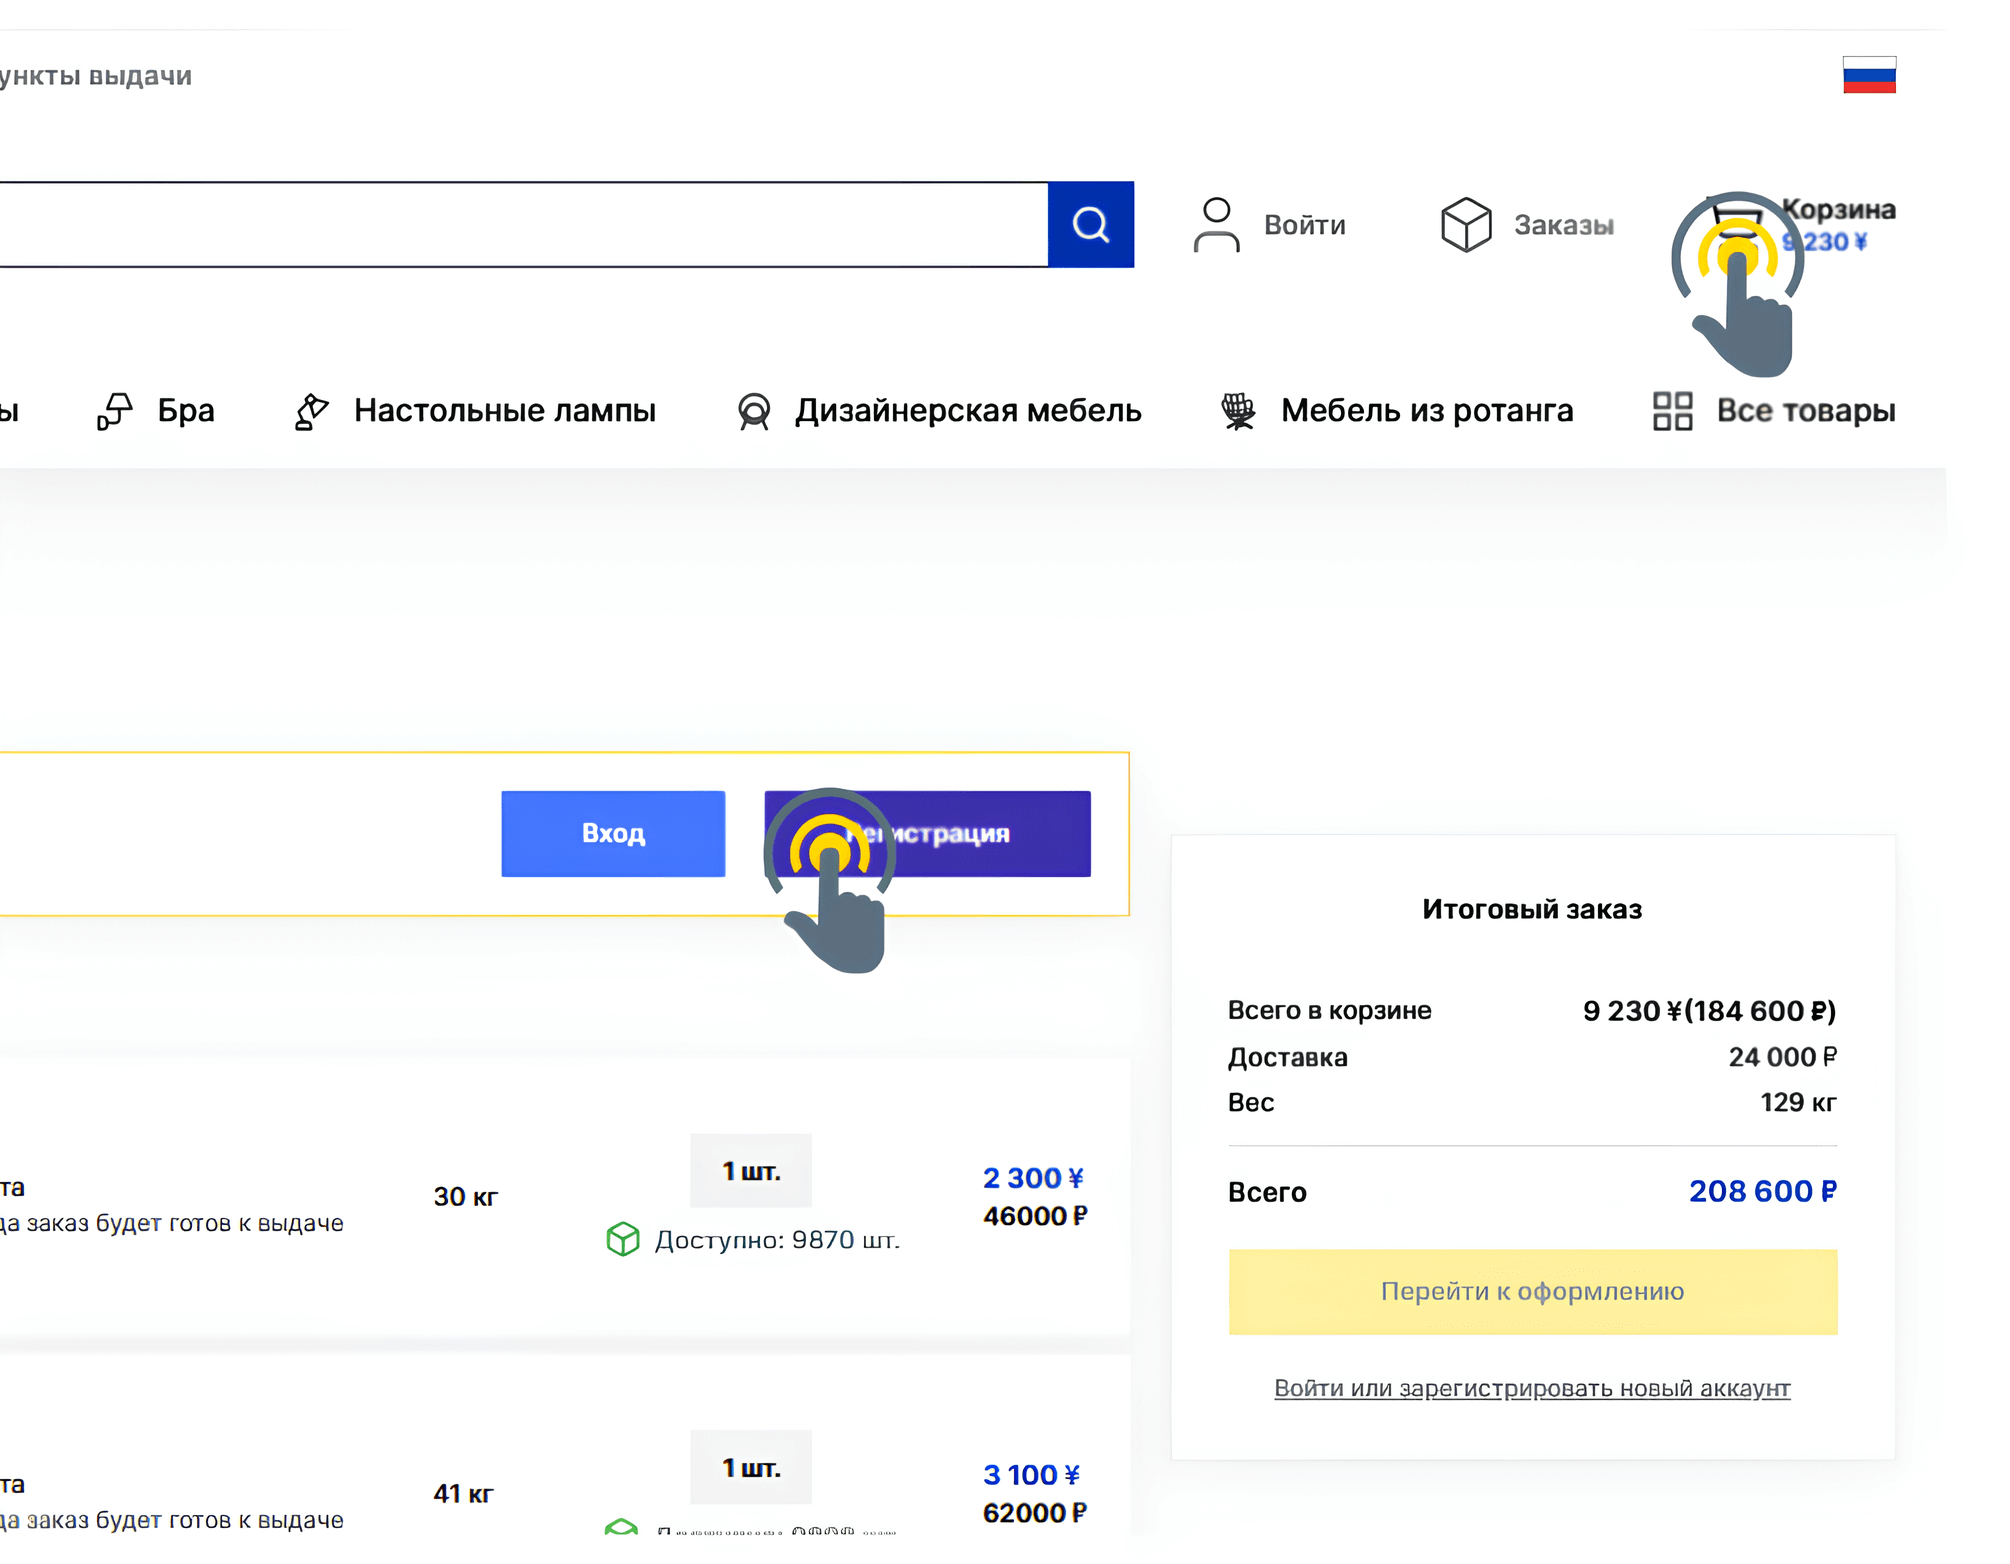The height and width of the screenshot is (1564, 2010).
Task: Click the designer furniture chair icon
Action: [x=754, y=411]
